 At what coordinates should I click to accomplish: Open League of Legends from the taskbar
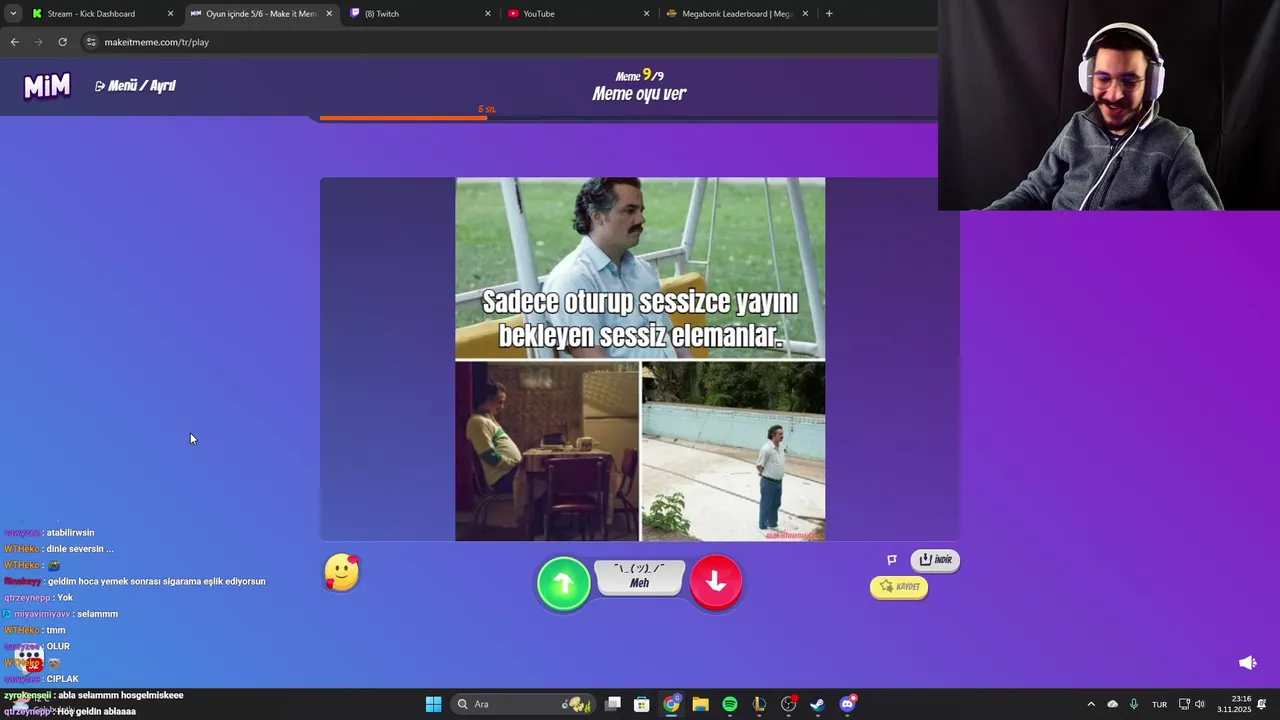click(x=759, y=704)
